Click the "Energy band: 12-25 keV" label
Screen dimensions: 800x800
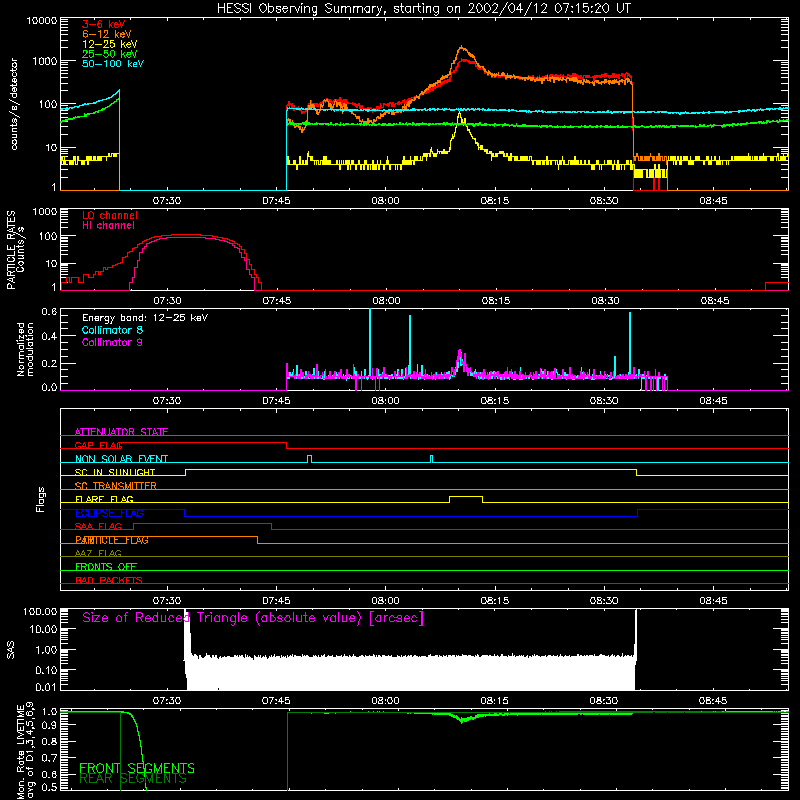tap(145, 318)
